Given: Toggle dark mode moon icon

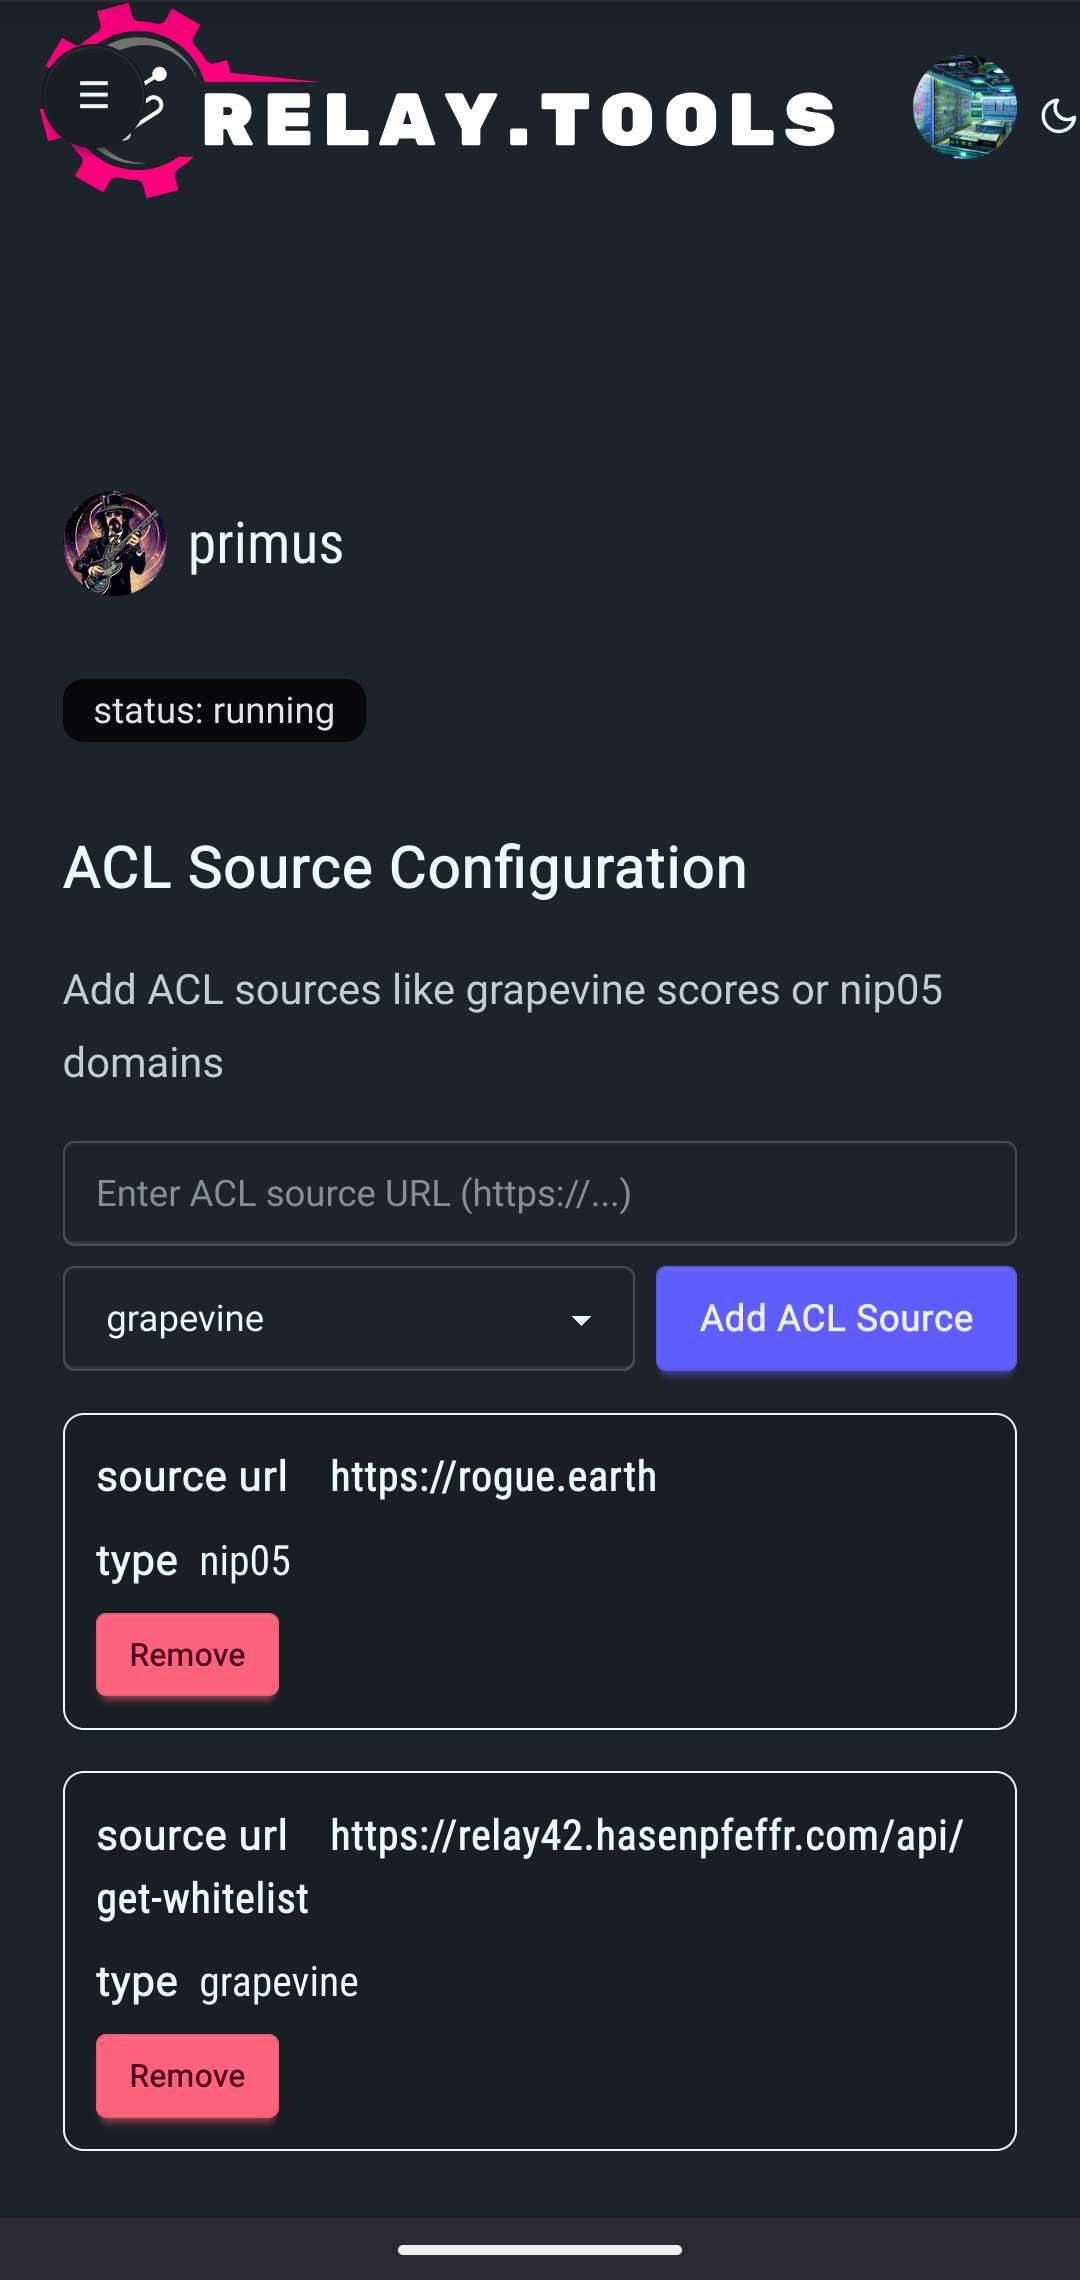Looking at the screenshot, I should (x=1058, y=116).
